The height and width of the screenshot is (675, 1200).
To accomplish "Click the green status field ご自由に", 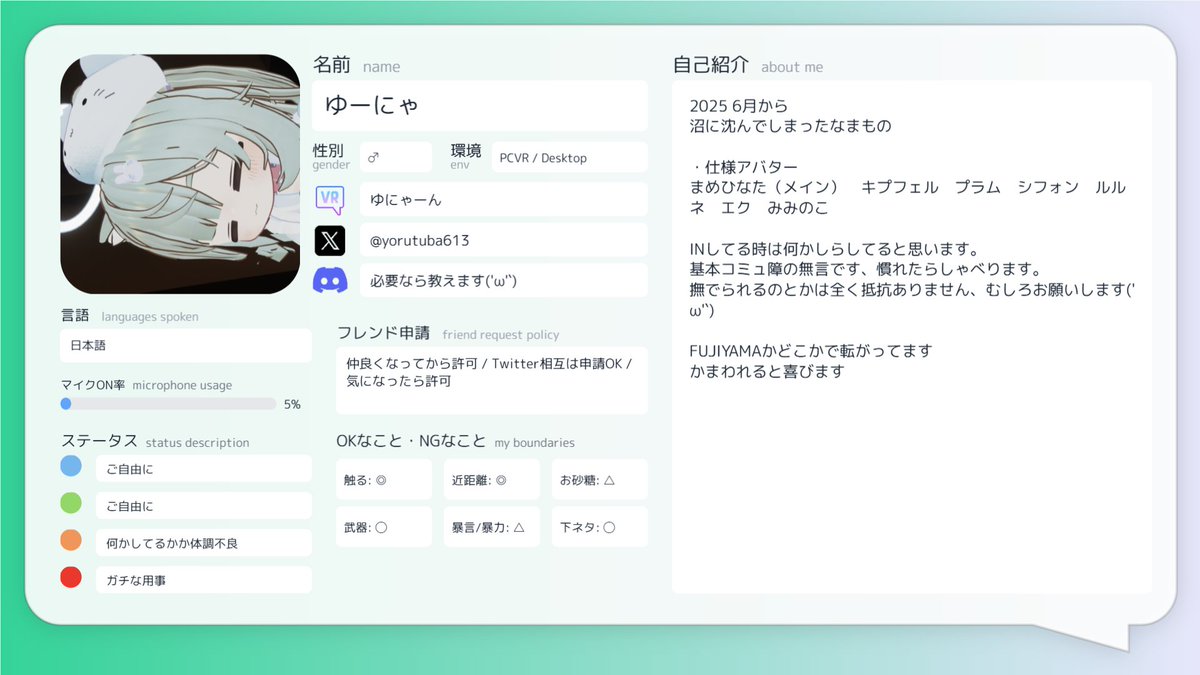I will [204, 505].
